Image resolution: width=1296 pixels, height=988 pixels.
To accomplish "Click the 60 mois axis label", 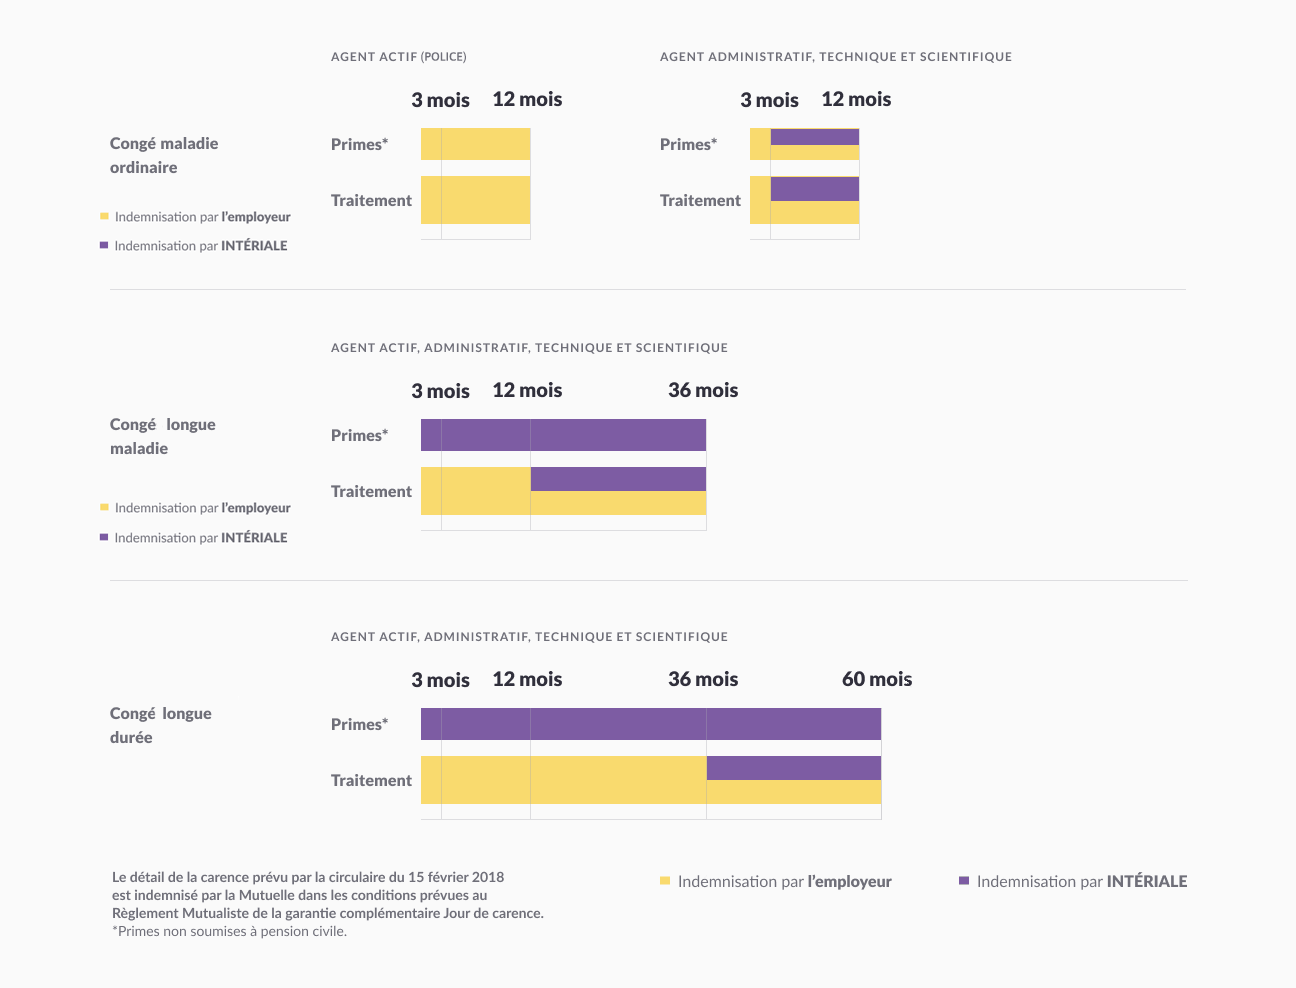I will [x=876, y=679].
